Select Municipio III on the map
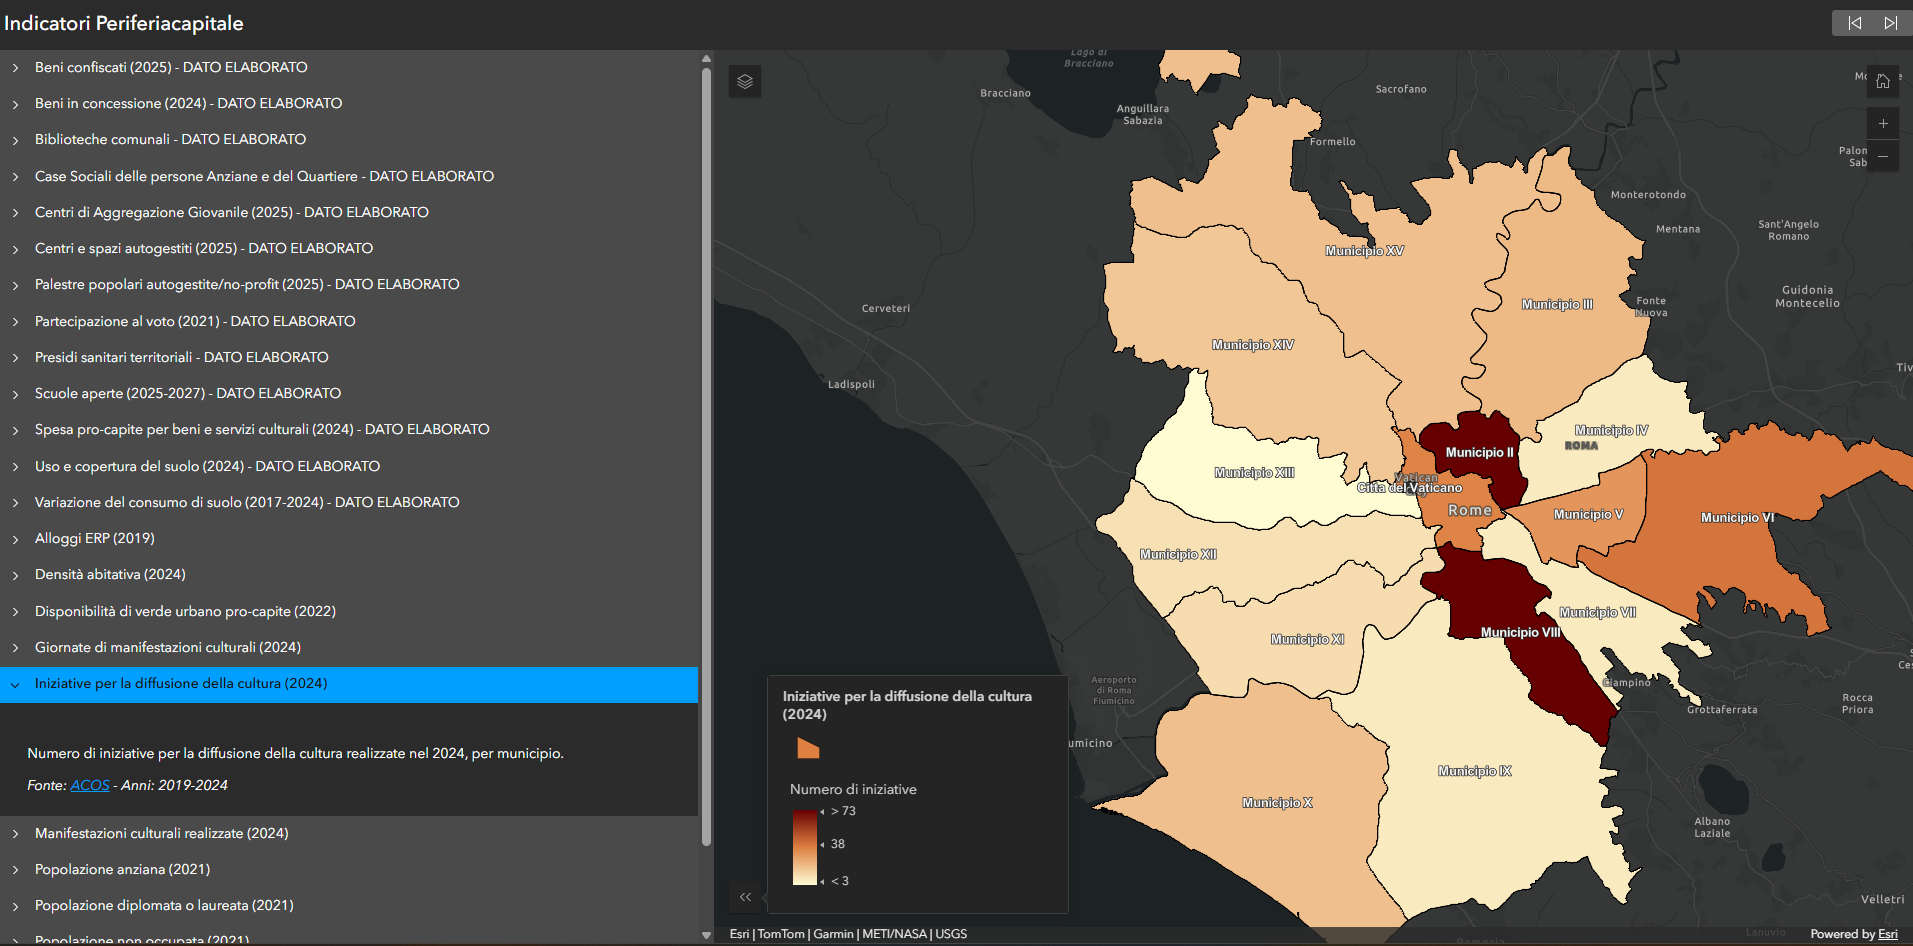 coord(1557,304)
